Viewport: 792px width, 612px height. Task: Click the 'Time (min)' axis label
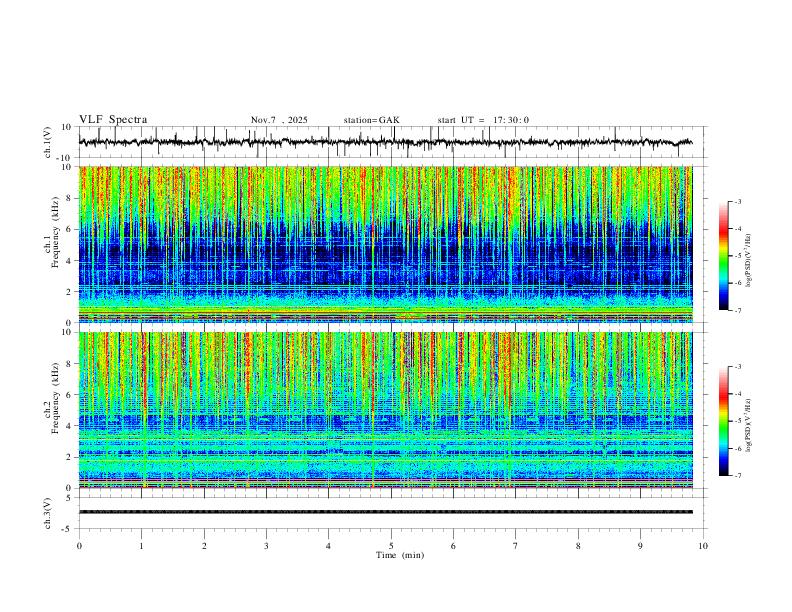point(400,555)
